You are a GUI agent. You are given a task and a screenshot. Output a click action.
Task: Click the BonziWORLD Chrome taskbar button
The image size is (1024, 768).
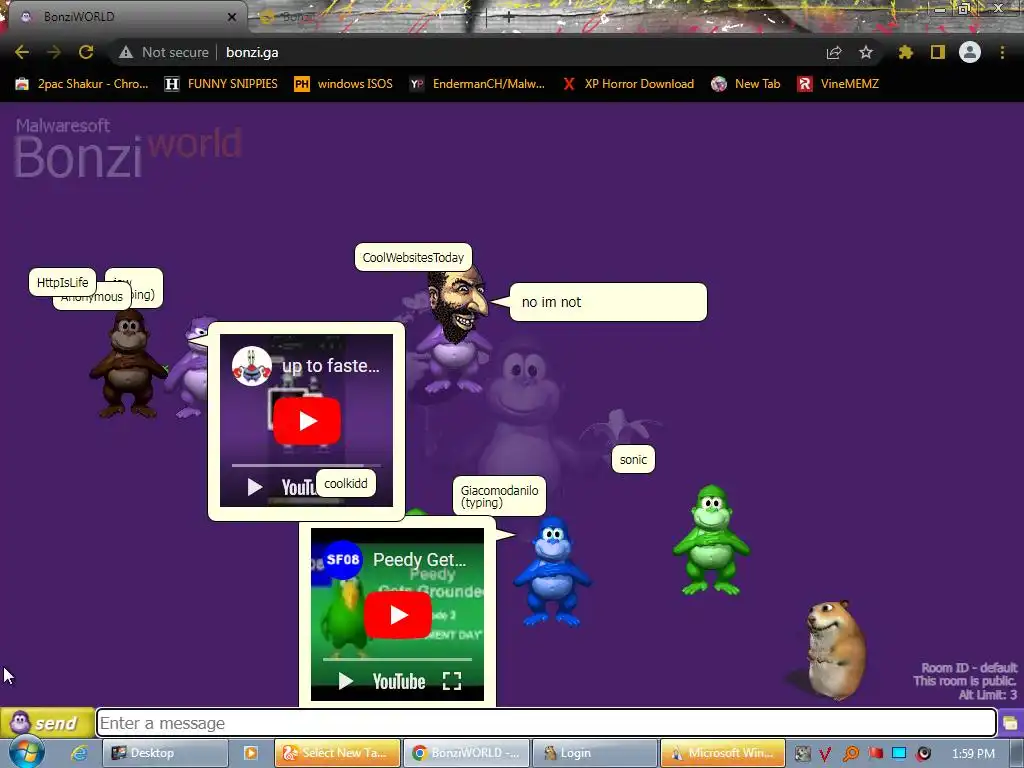click(466, 753)
